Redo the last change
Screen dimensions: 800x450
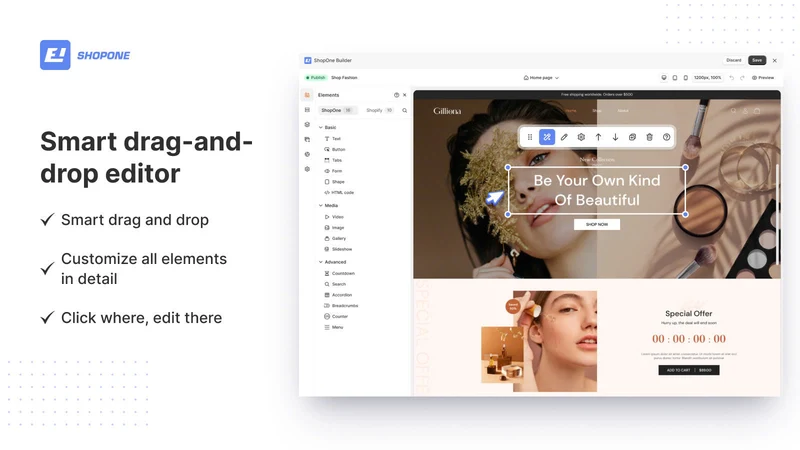742,78
